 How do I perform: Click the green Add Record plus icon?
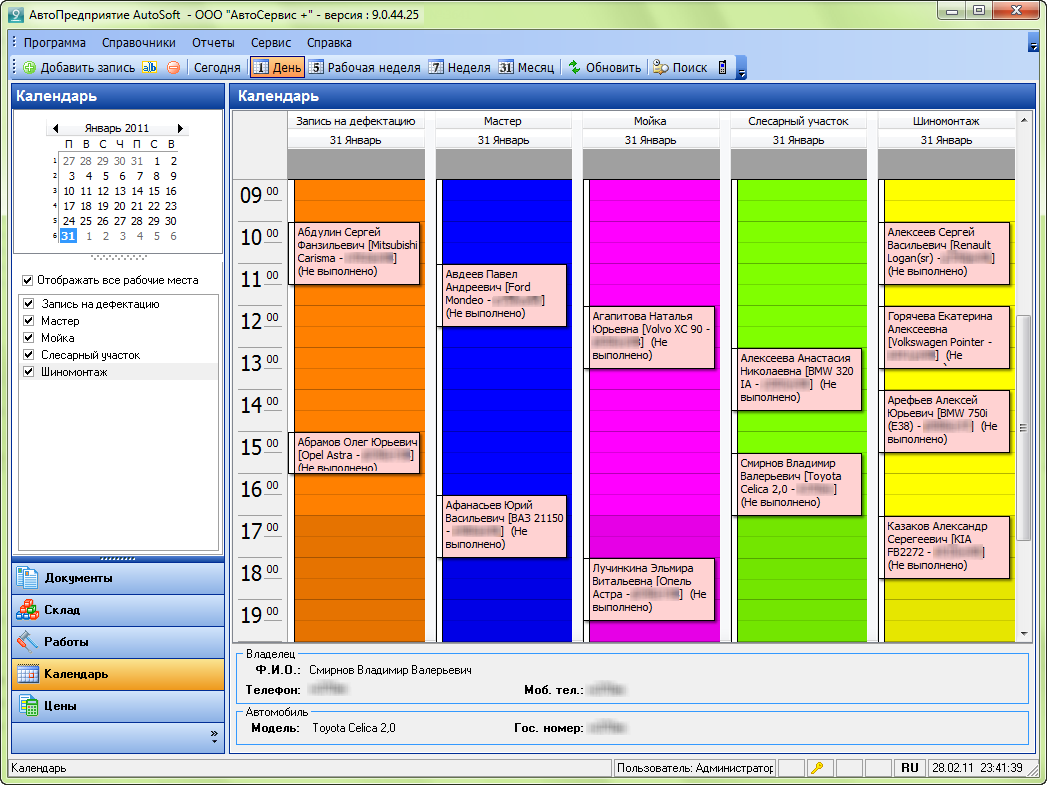29,68
